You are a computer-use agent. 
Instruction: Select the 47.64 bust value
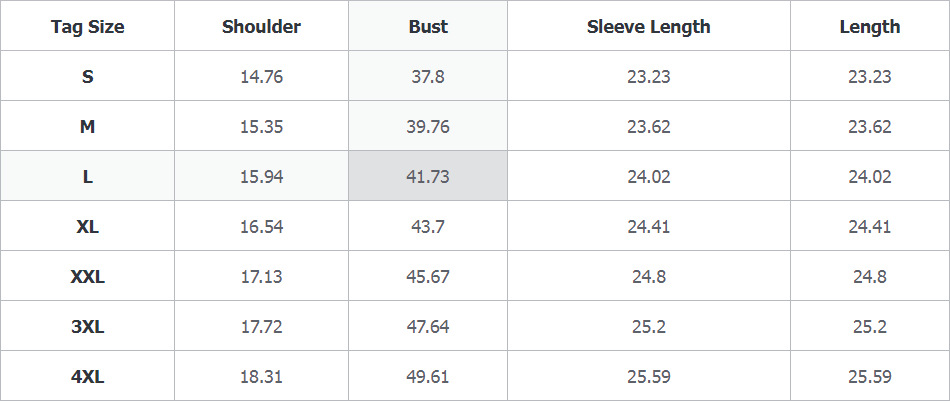[x=428, y=327]
